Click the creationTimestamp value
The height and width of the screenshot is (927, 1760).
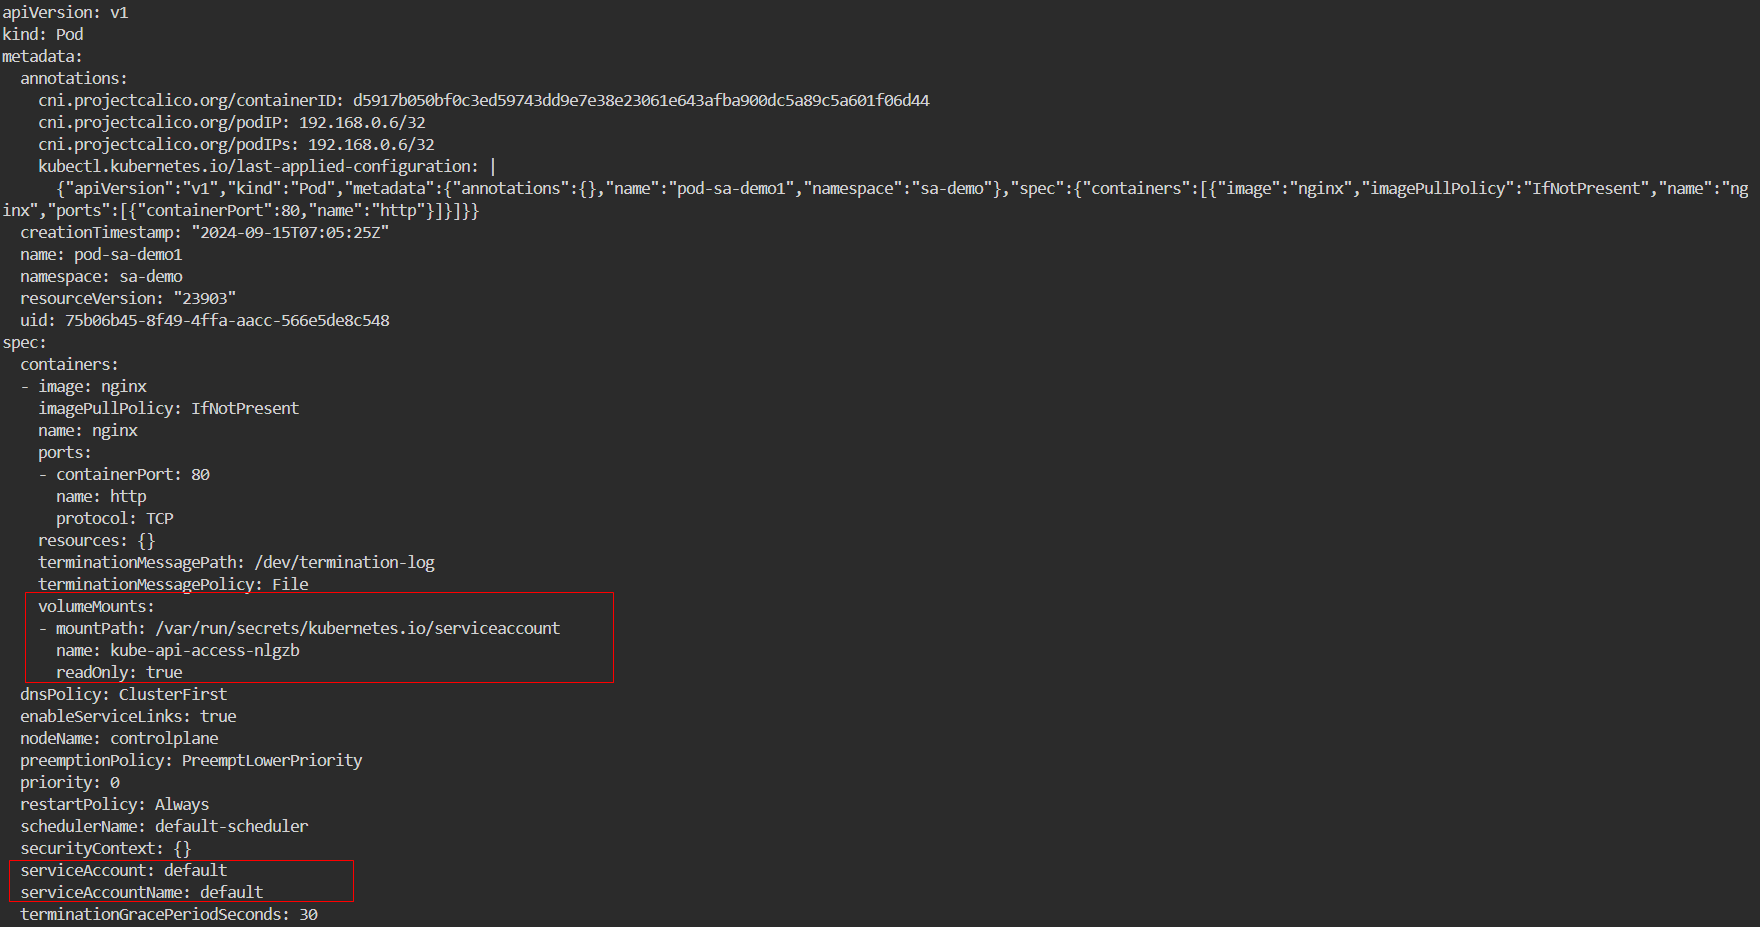pyautogui.click(x=290, y=233)
